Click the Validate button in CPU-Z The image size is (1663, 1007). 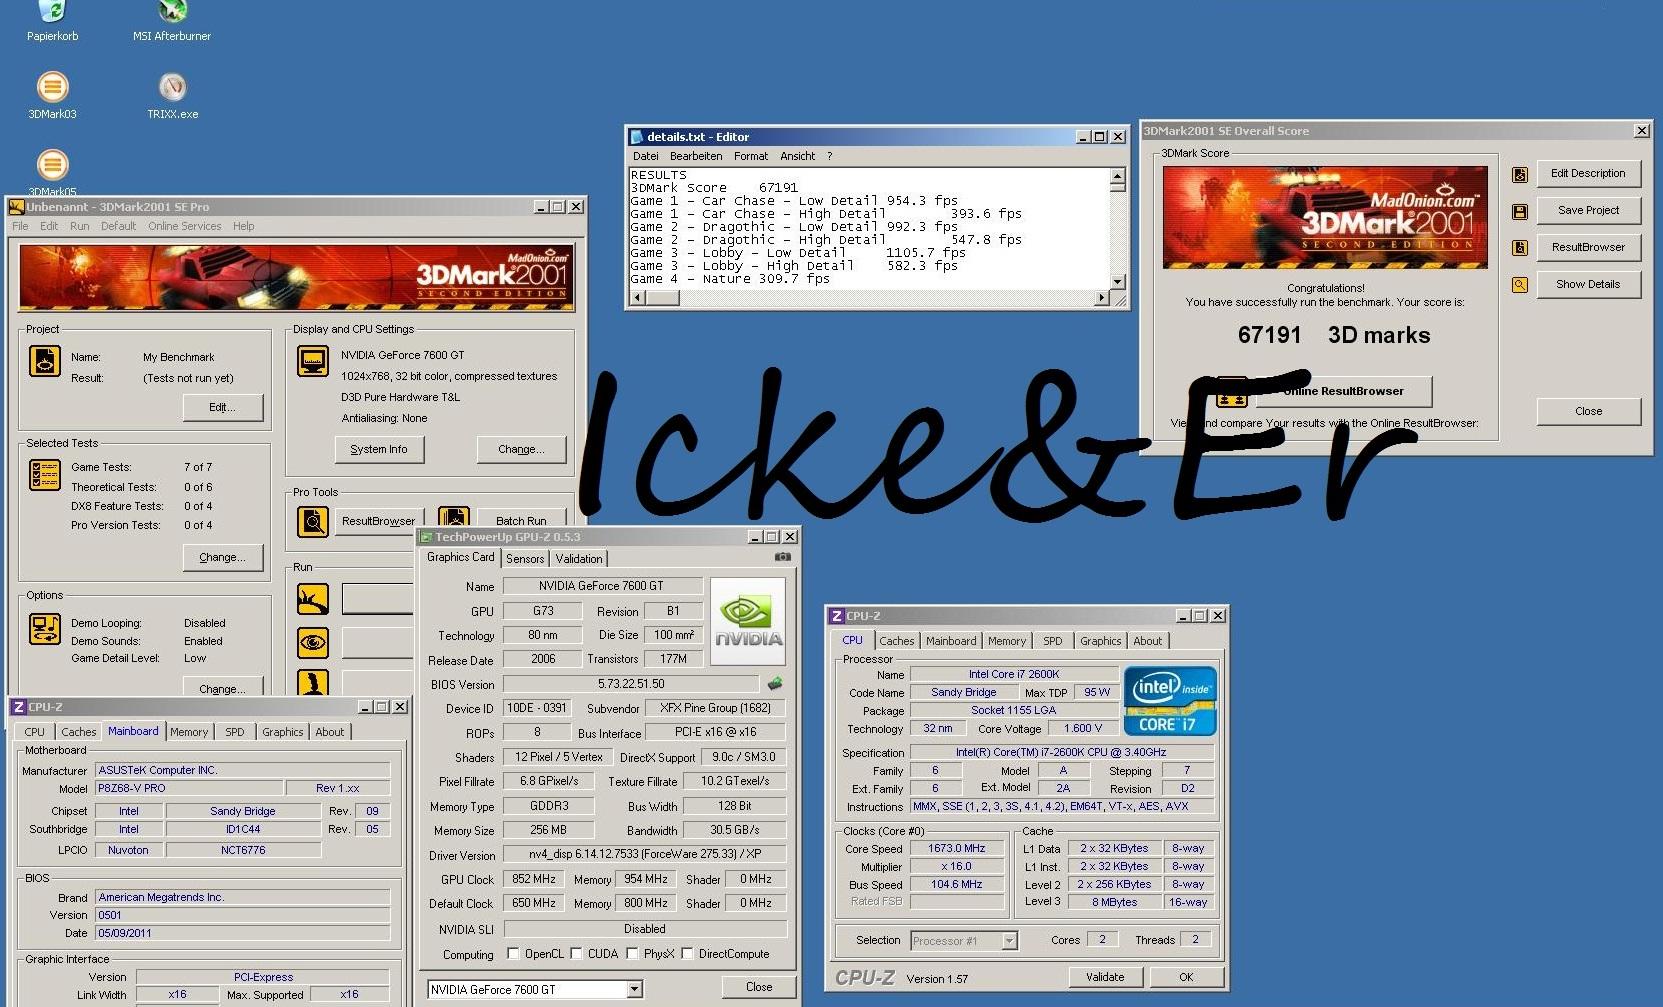(x=1105, y=977)
